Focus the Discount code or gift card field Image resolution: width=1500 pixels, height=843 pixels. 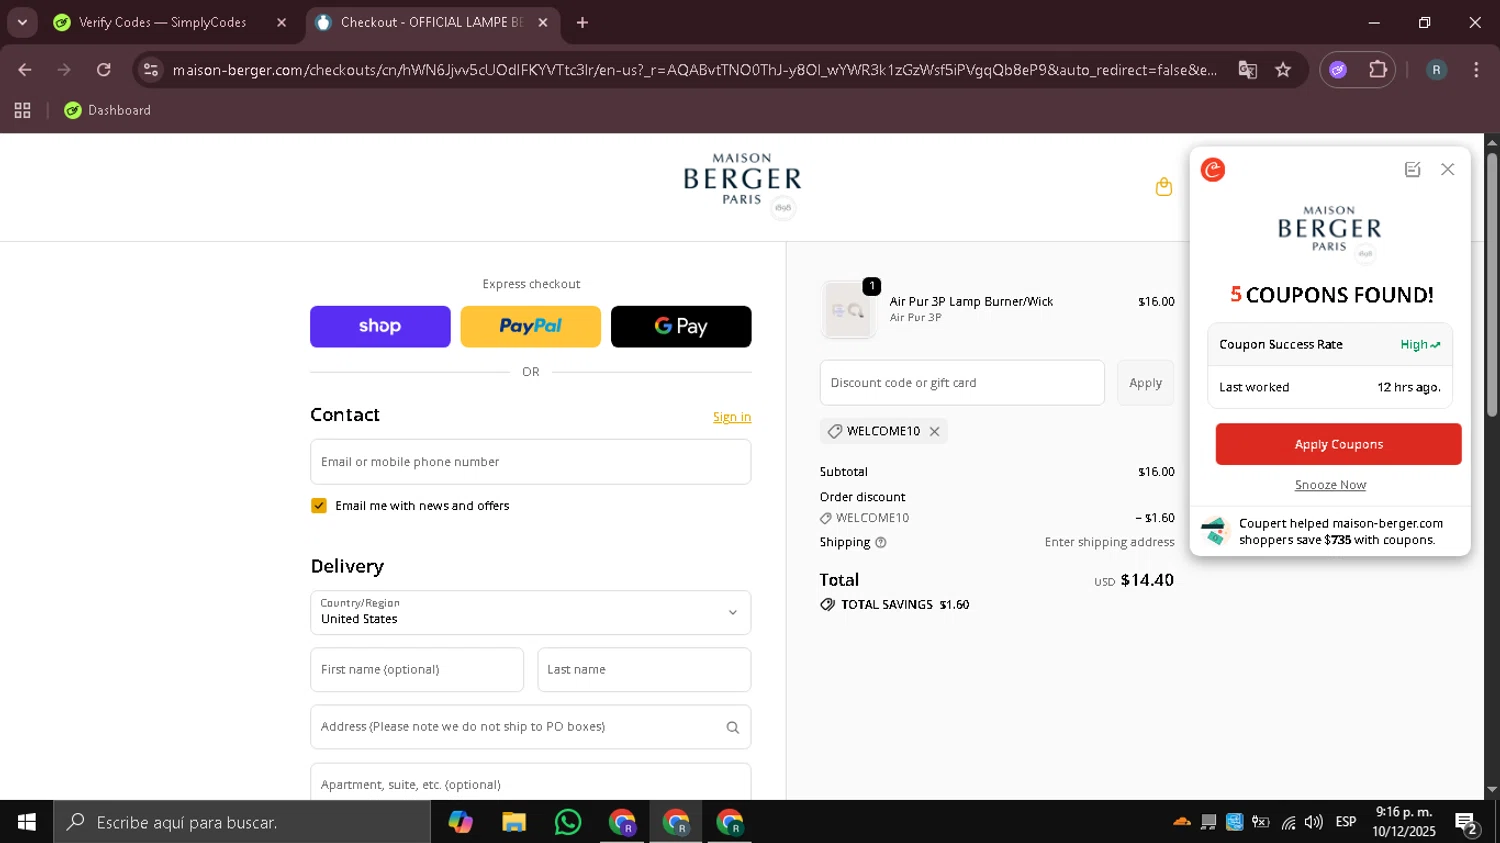click(962, 383)
